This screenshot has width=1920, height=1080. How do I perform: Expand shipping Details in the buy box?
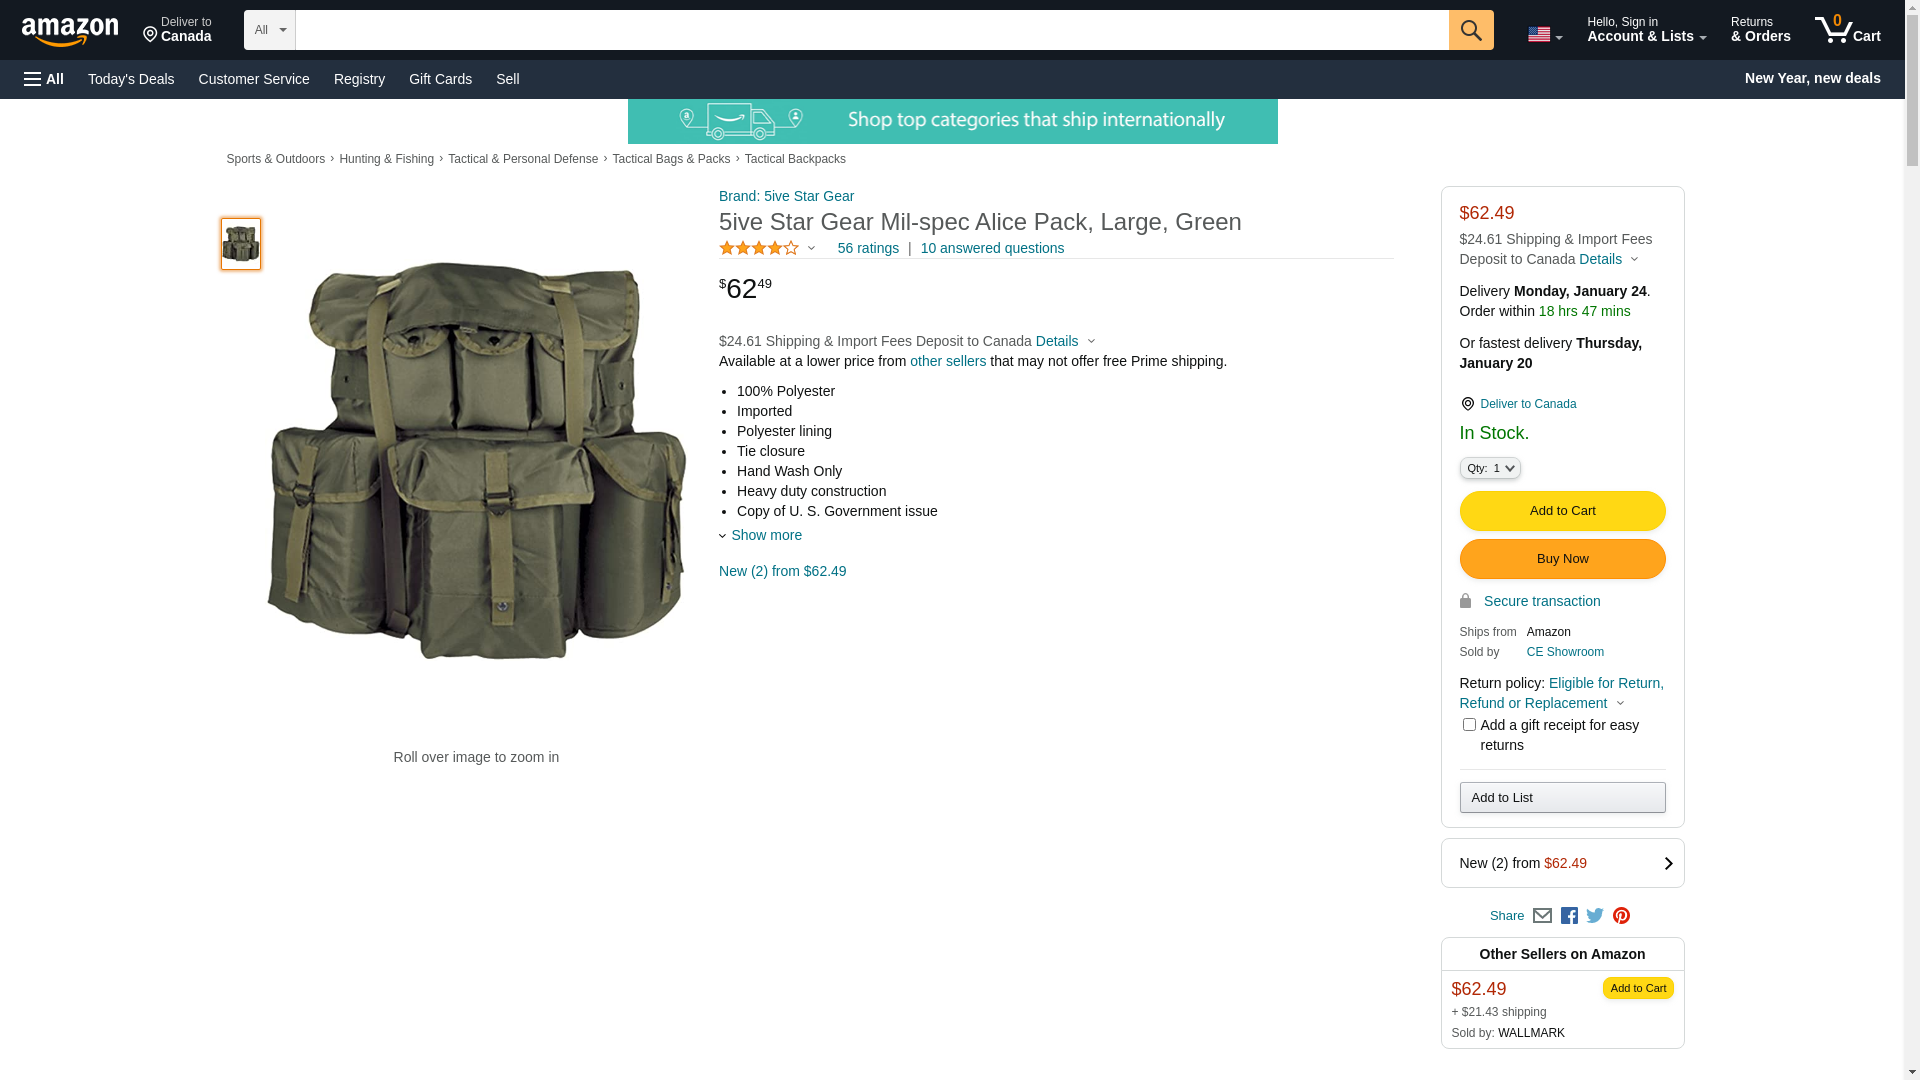click(x=1609, y=259)
